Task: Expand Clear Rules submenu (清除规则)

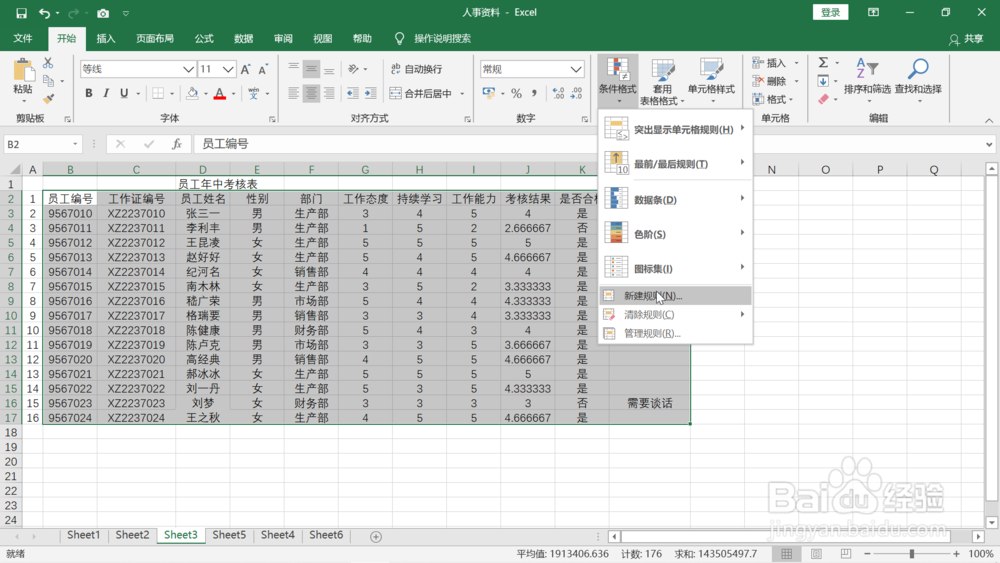Action: coord(675,314)
